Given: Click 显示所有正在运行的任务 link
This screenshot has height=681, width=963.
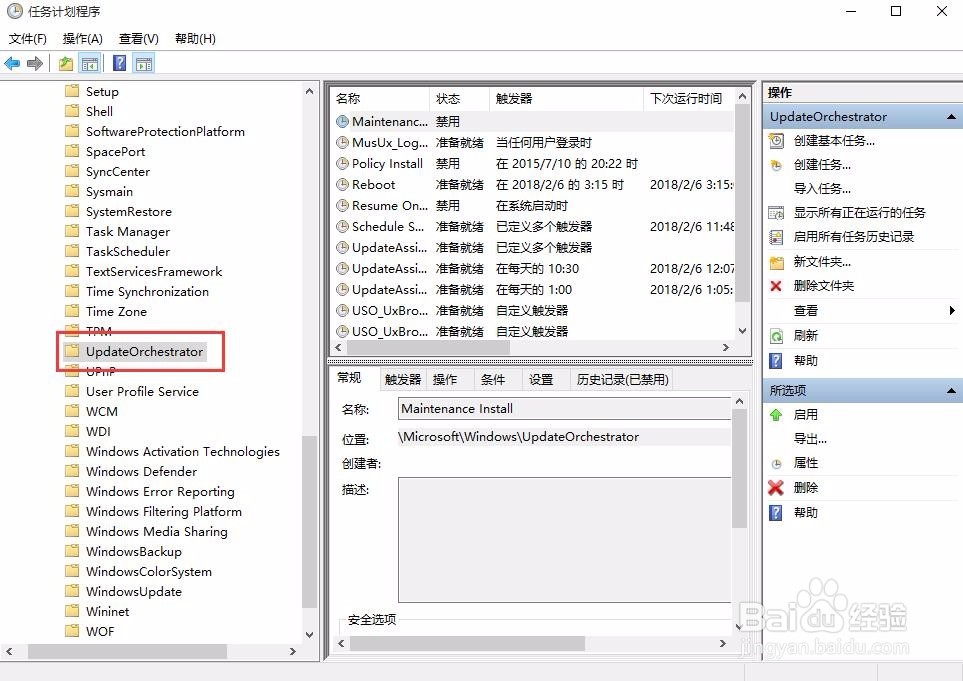Looking at the screenshot, I should pyautogui.click(x=859, y=213).
